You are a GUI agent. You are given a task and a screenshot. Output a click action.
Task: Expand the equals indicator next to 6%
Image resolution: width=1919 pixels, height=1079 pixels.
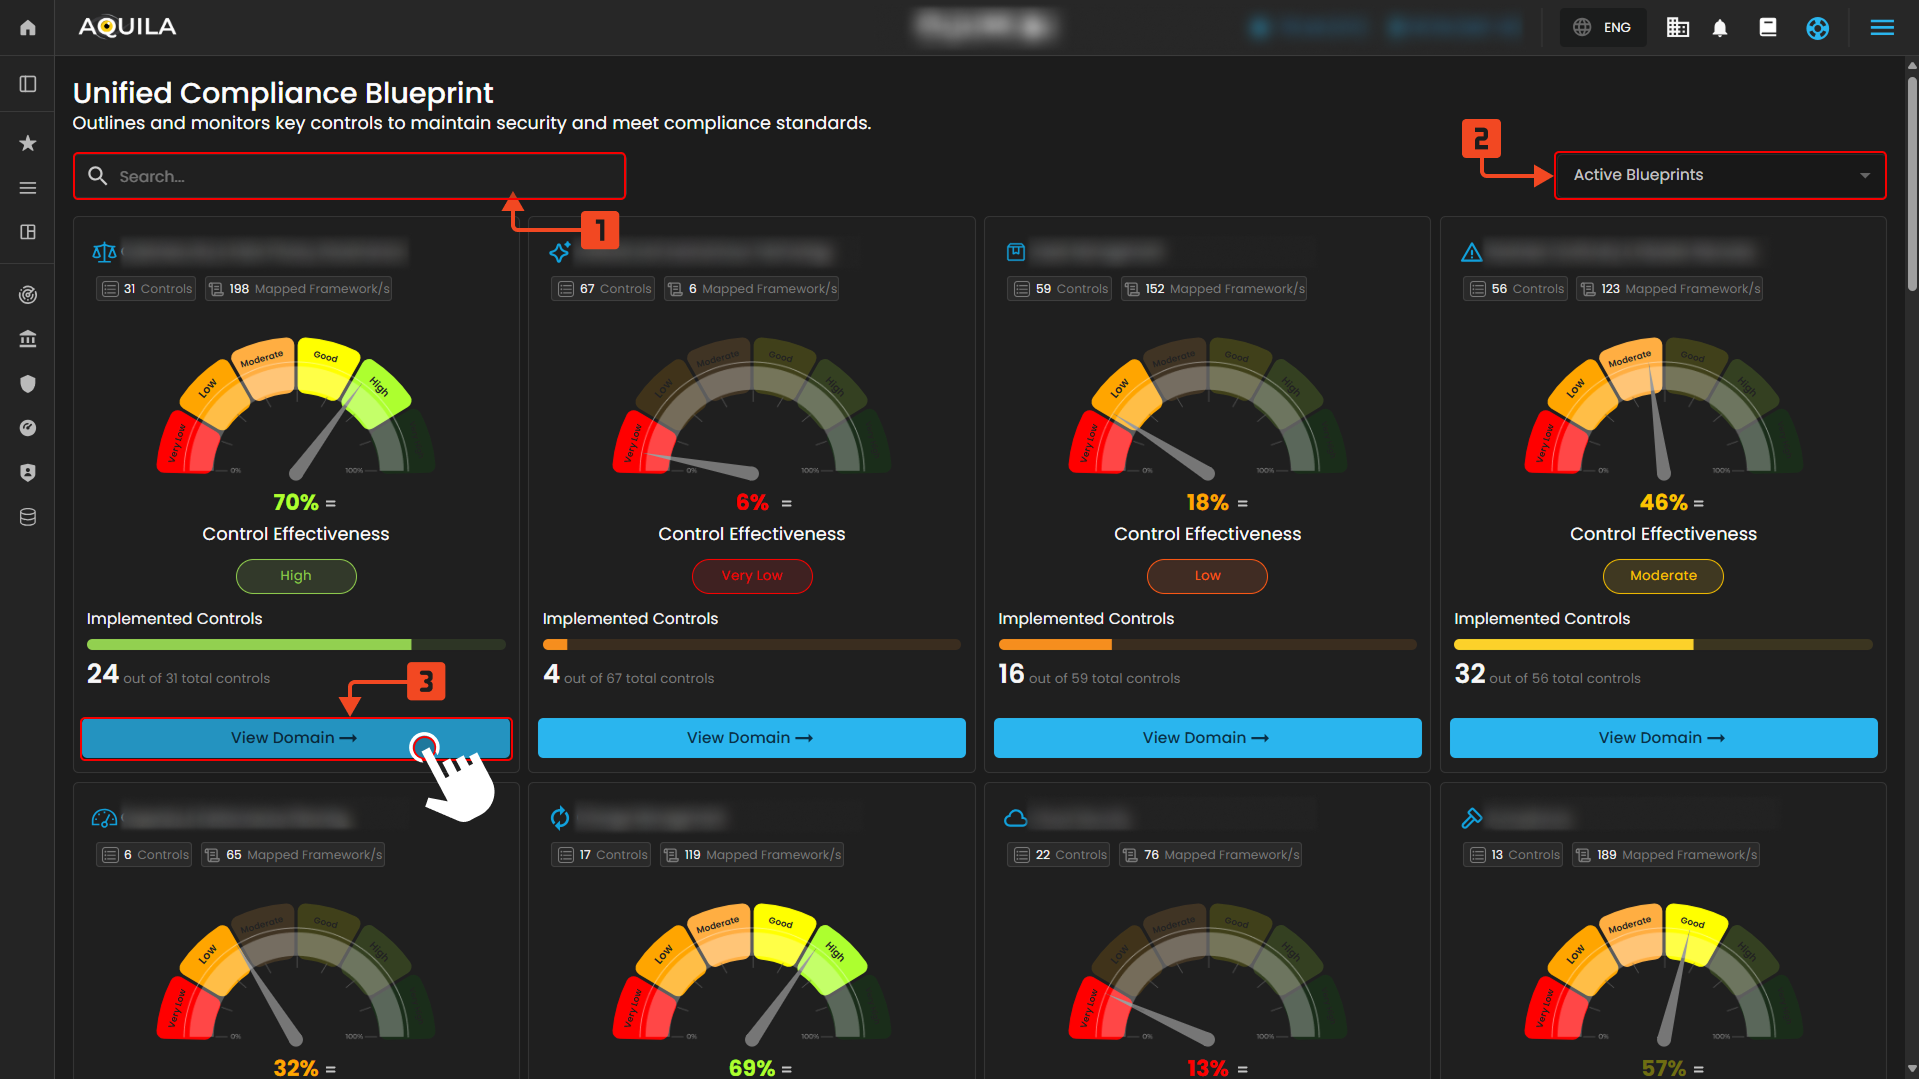click(x=786, y=504)
